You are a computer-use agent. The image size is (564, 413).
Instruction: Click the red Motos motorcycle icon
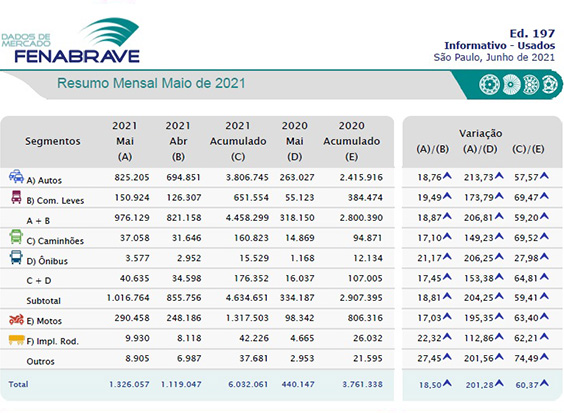(x=17, y=319)
